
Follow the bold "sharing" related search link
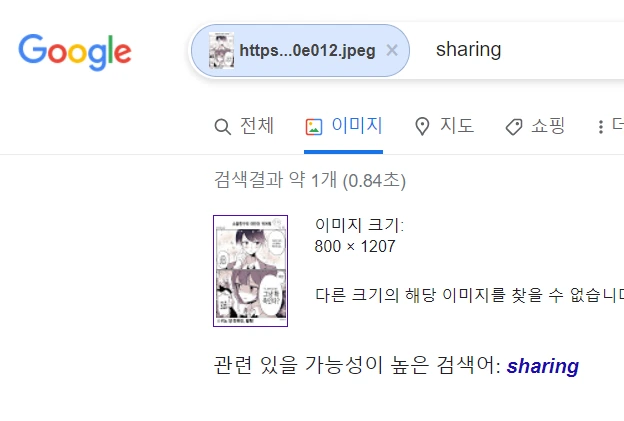coord(542,366)
